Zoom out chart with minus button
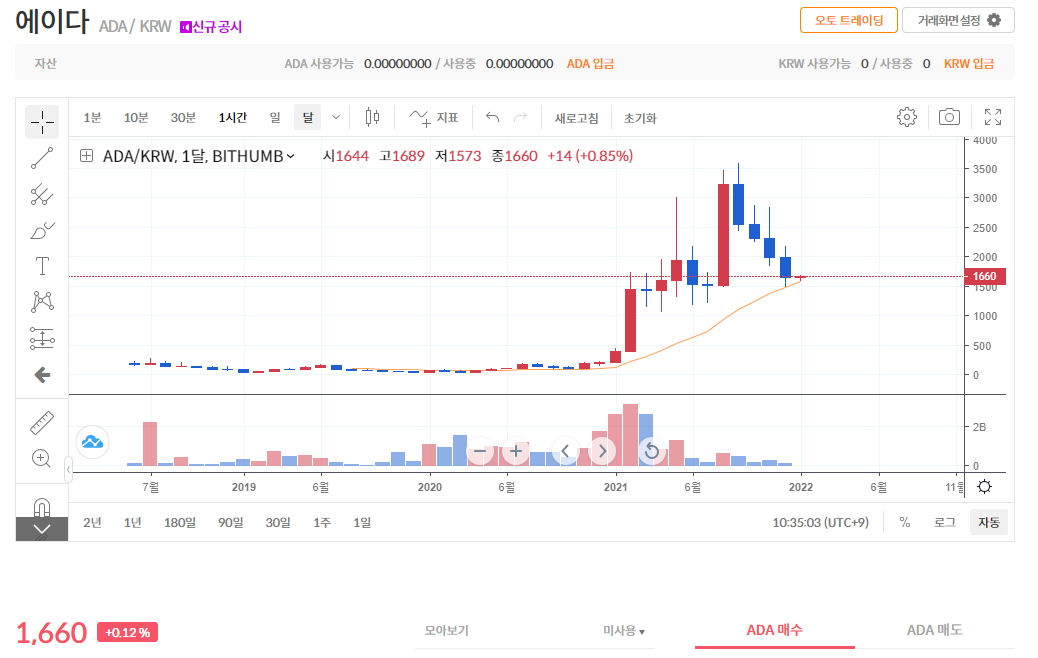The height and width of the screenshot is (658, 1038). (x=480, y=451)
